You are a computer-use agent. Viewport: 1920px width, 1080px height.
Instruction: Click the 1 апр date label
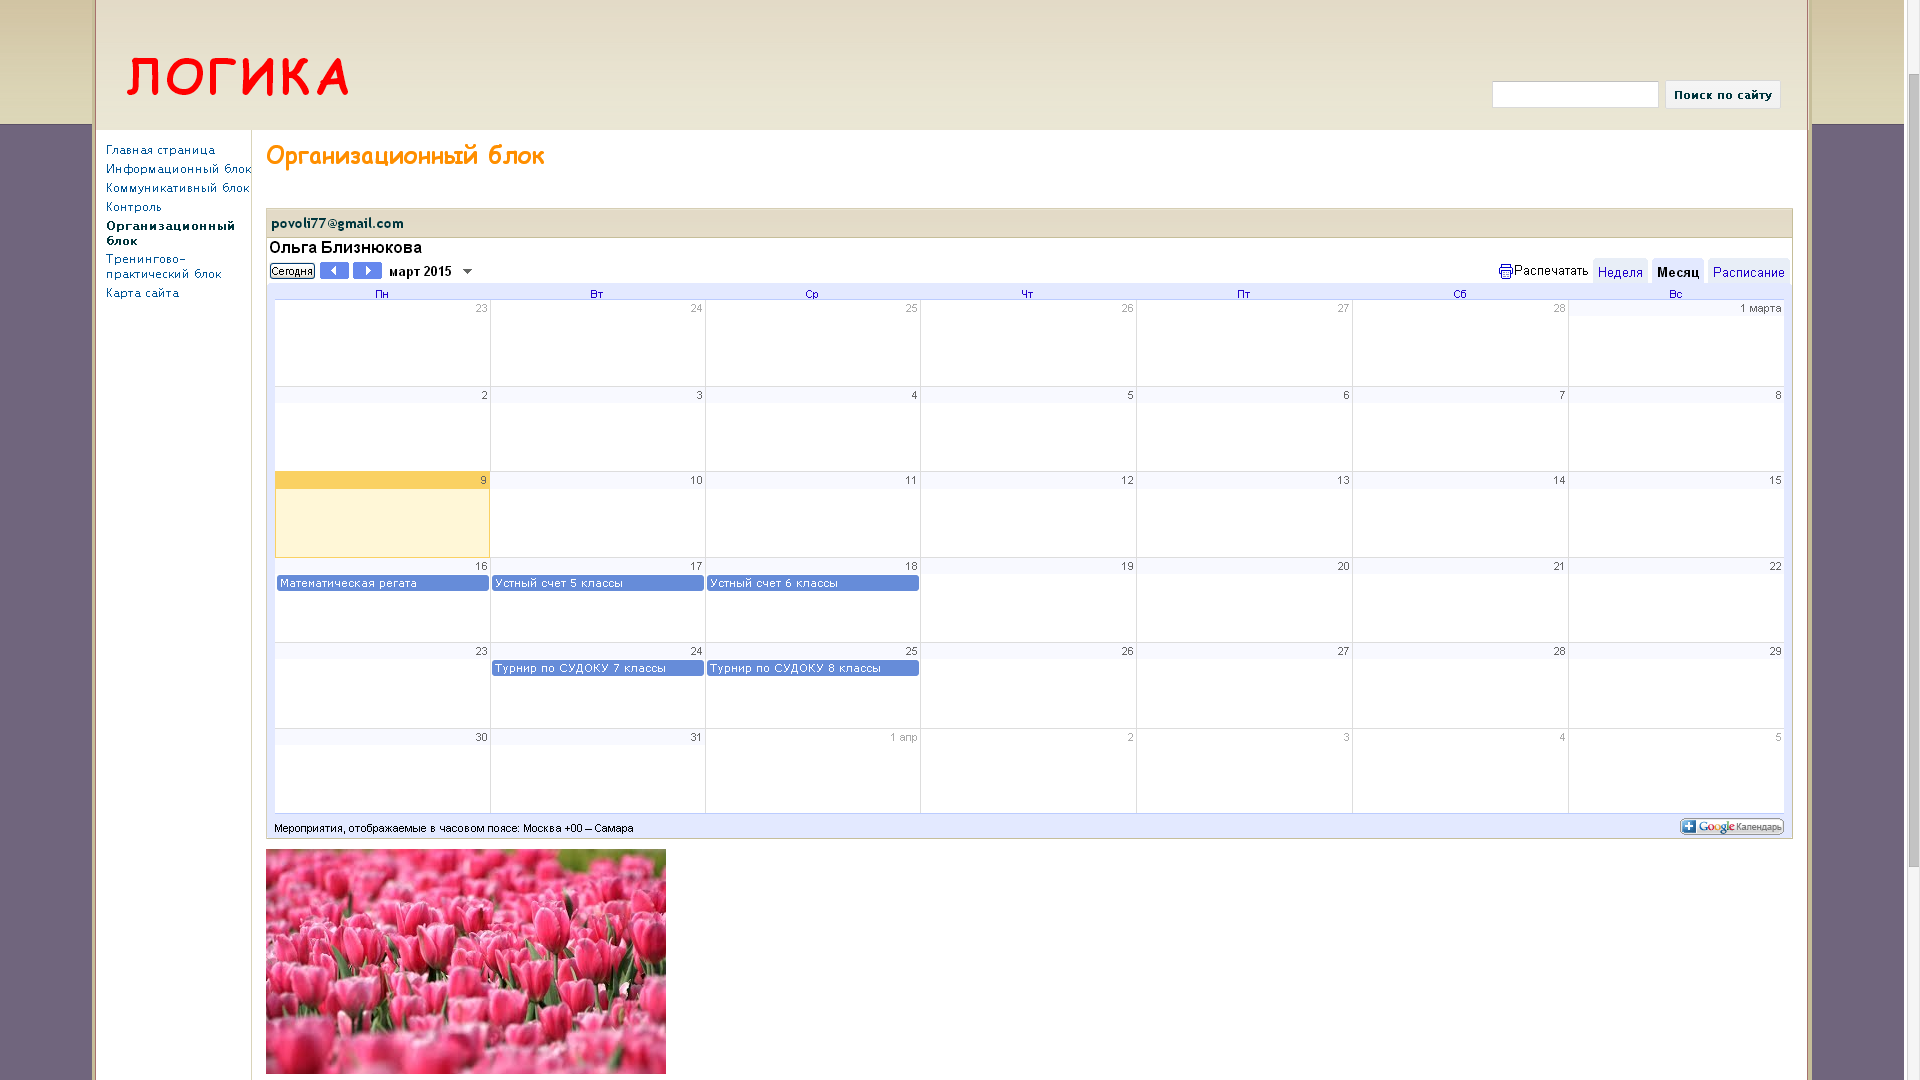click(903, 737)
